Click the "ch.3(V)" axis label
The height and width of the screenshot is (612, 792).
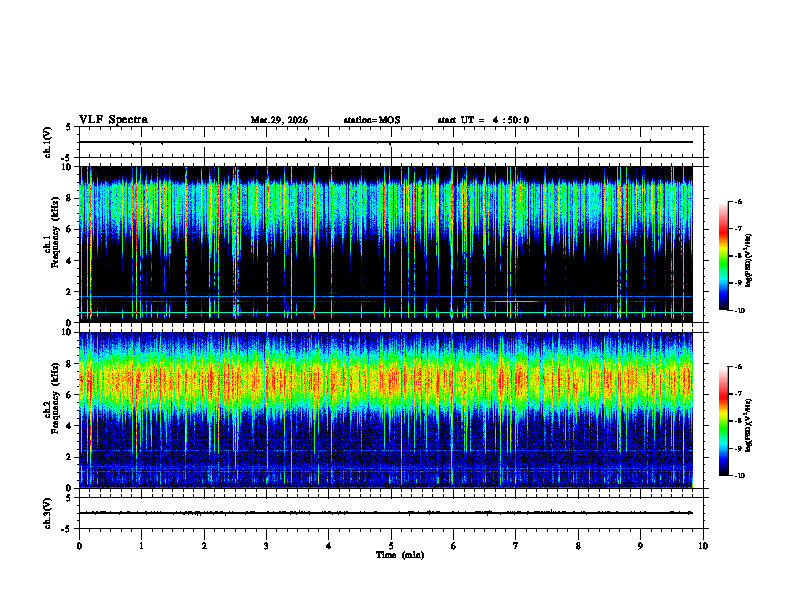click(47, 514)
